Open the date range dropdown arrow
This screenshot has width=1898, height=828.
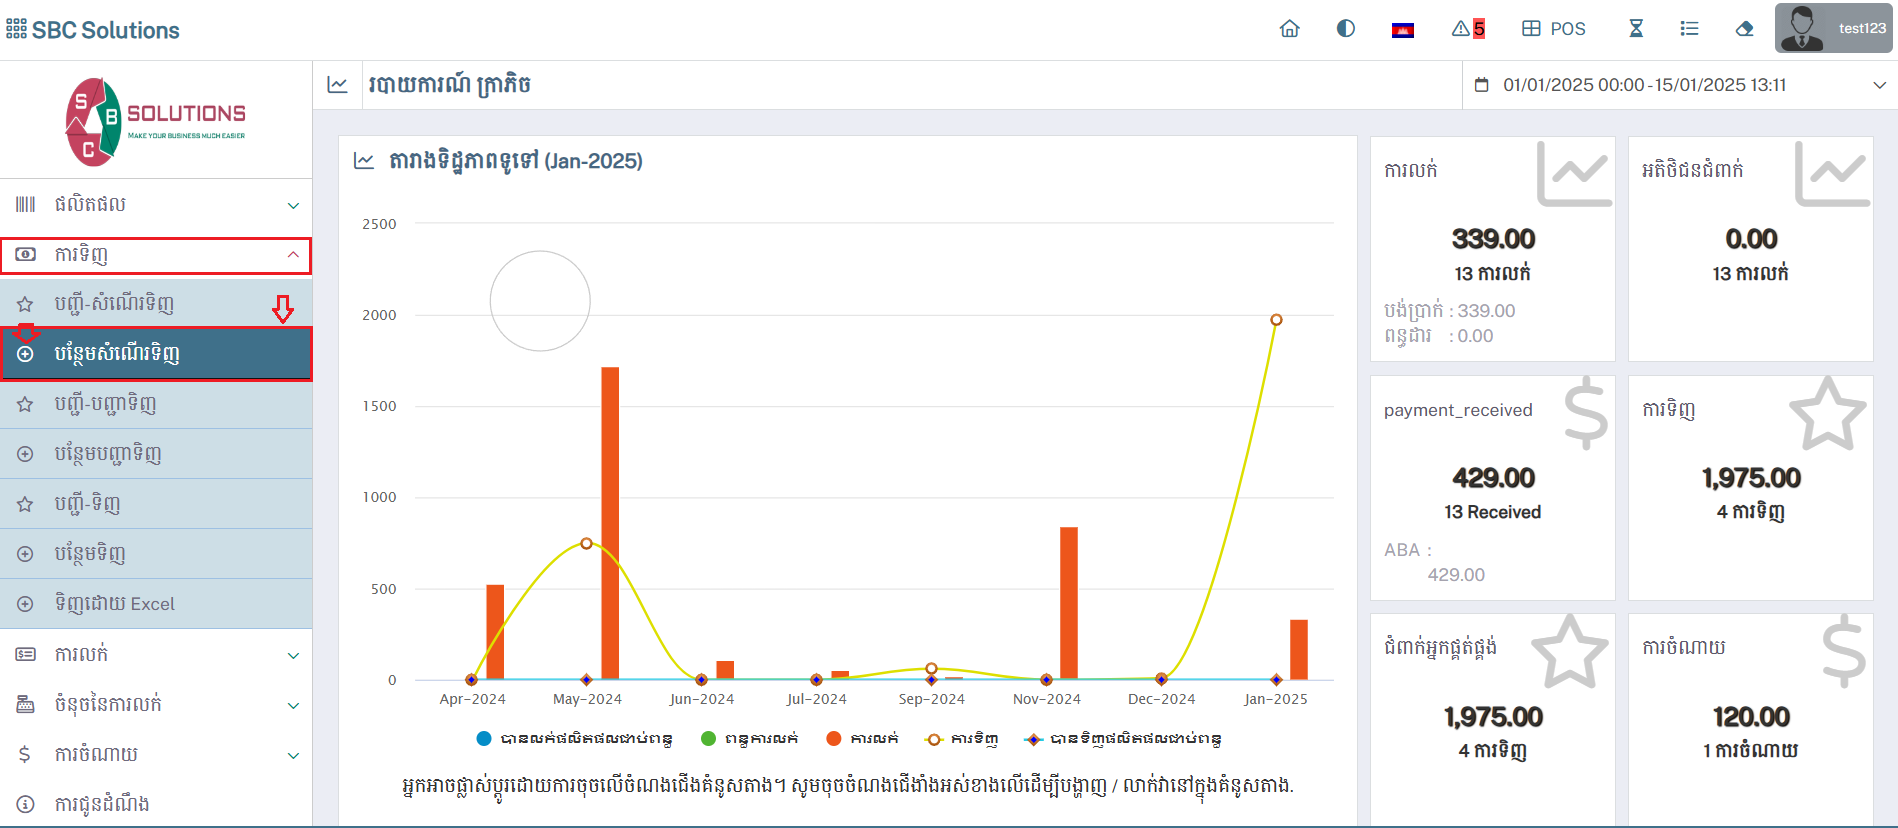[1879, 85]
